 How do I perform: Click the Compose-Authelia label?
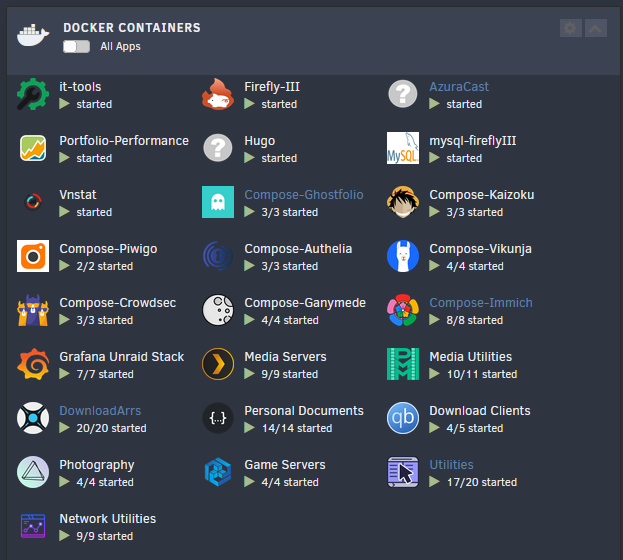pyautogui.click(x=298, y=249)
